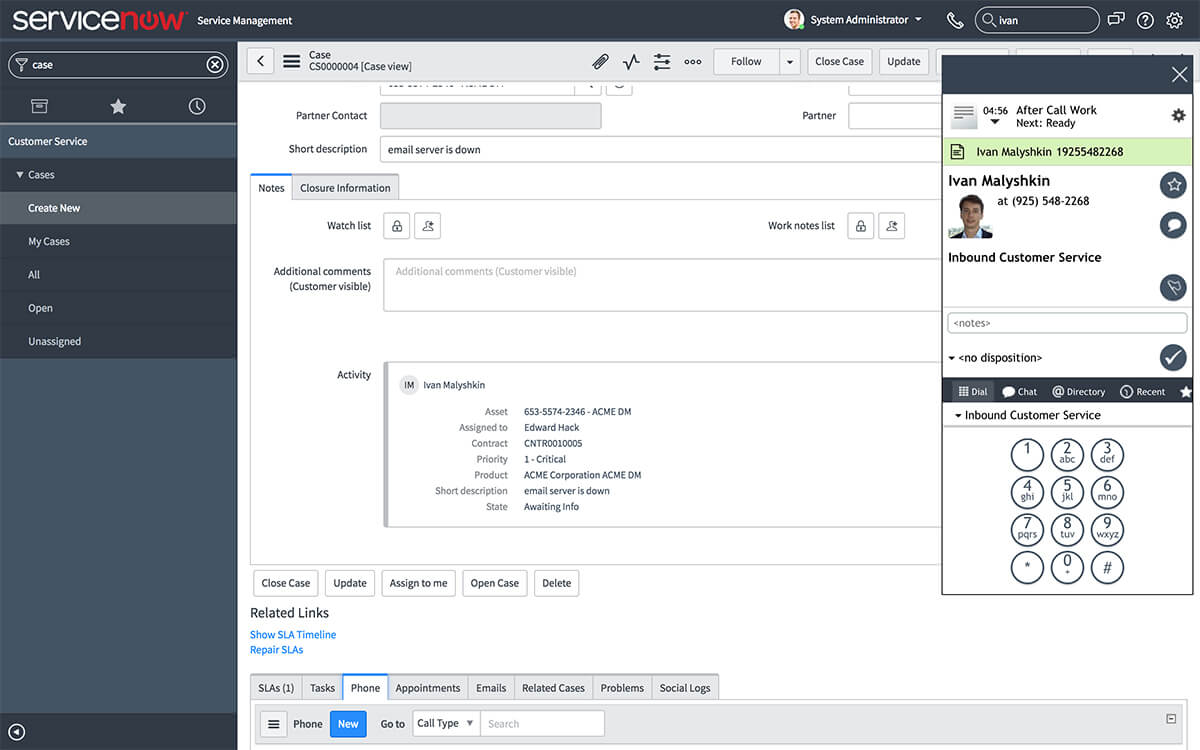Open the Call Type dropdown
This screenshot has width=1200, height=750.
(444, 723)
